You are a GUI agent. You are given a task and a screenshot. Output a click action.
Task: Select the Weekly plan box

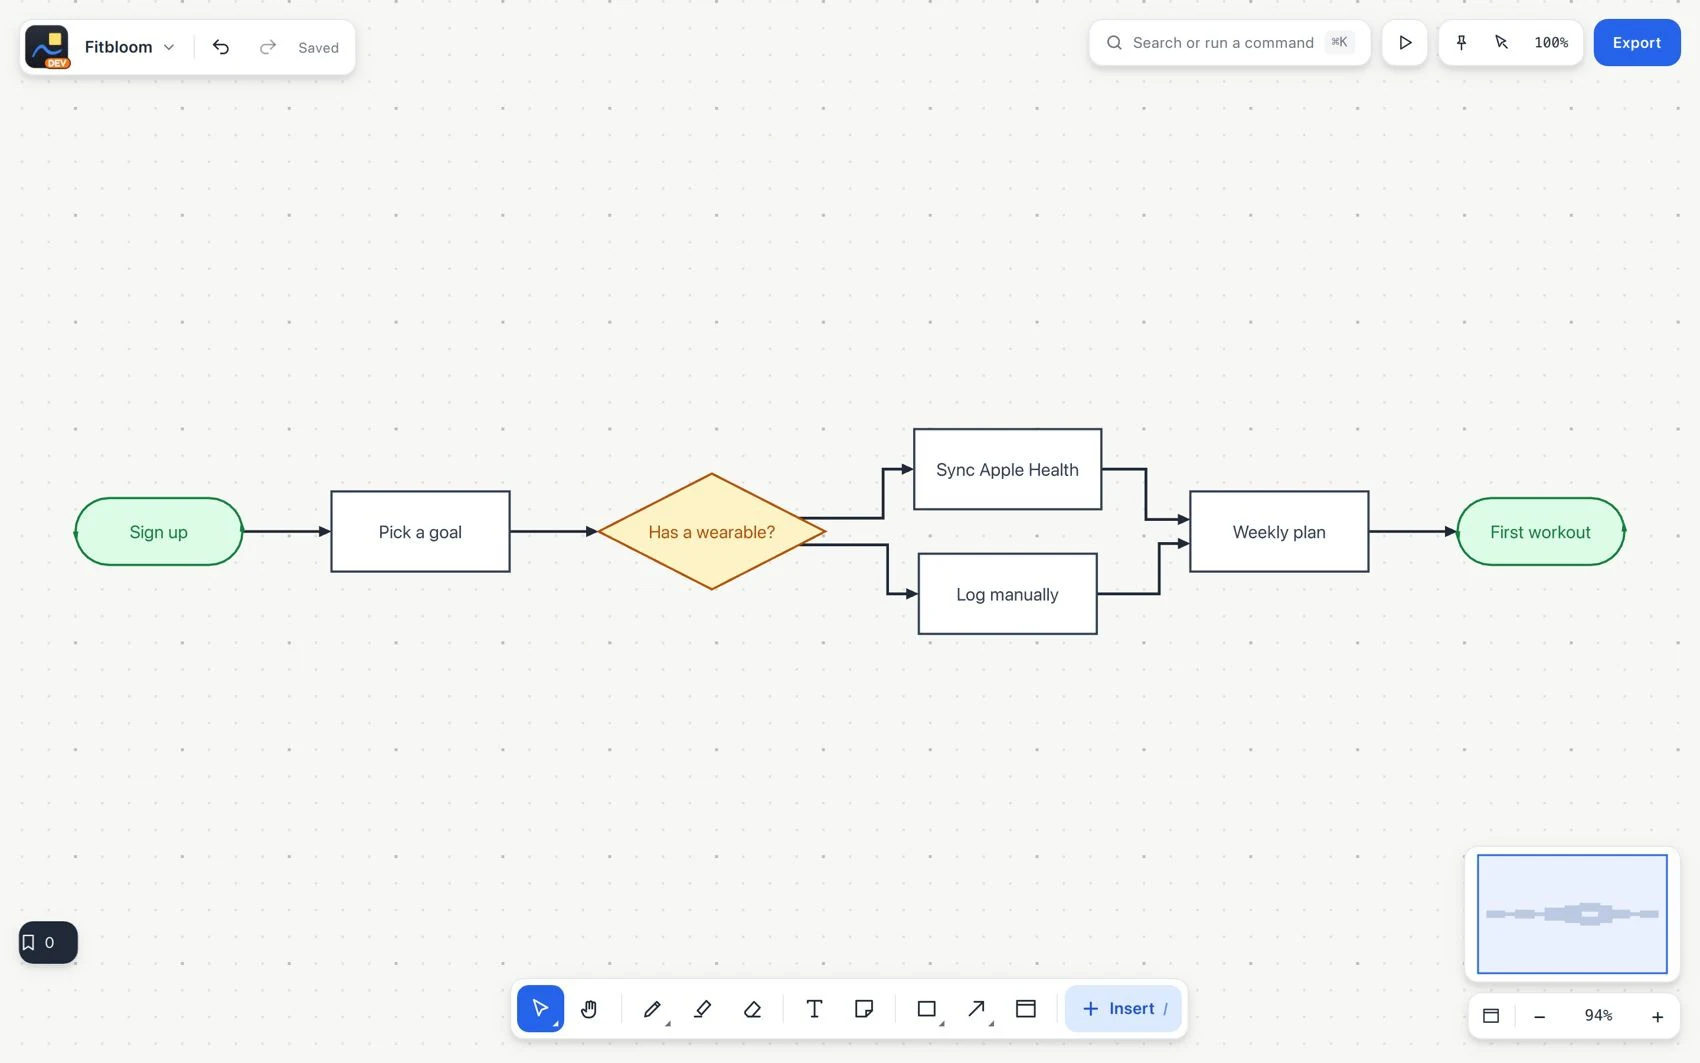pyautogui.click(x=1279, y=532)
